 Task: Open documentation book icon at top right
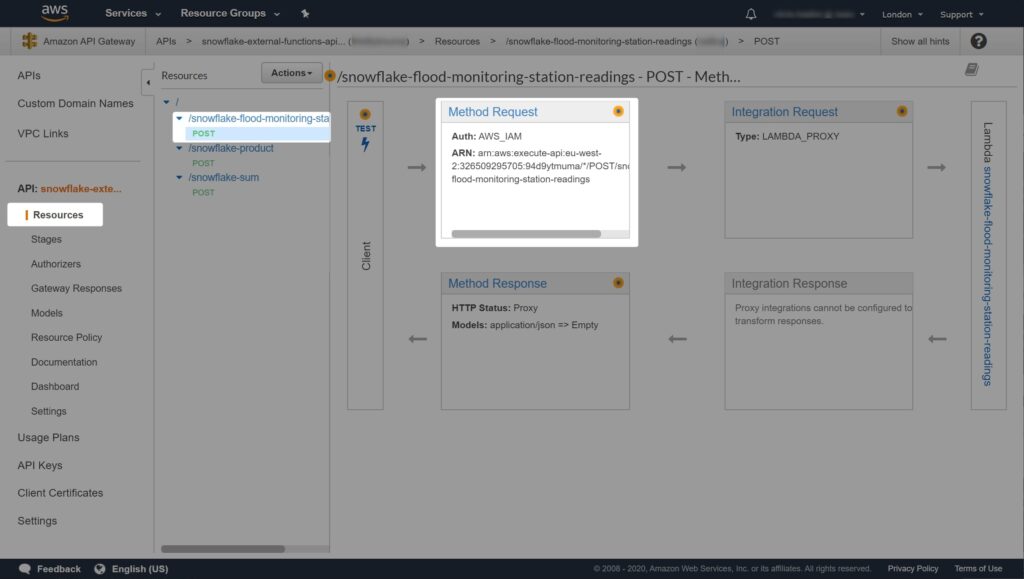[971, 70]
